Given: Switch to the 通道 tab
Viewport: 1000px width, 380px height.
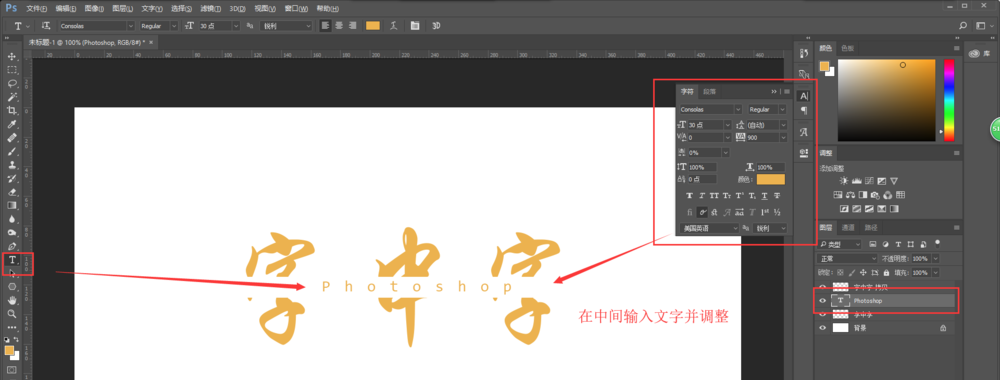Looking at the screenshot, I should (848, 228).
